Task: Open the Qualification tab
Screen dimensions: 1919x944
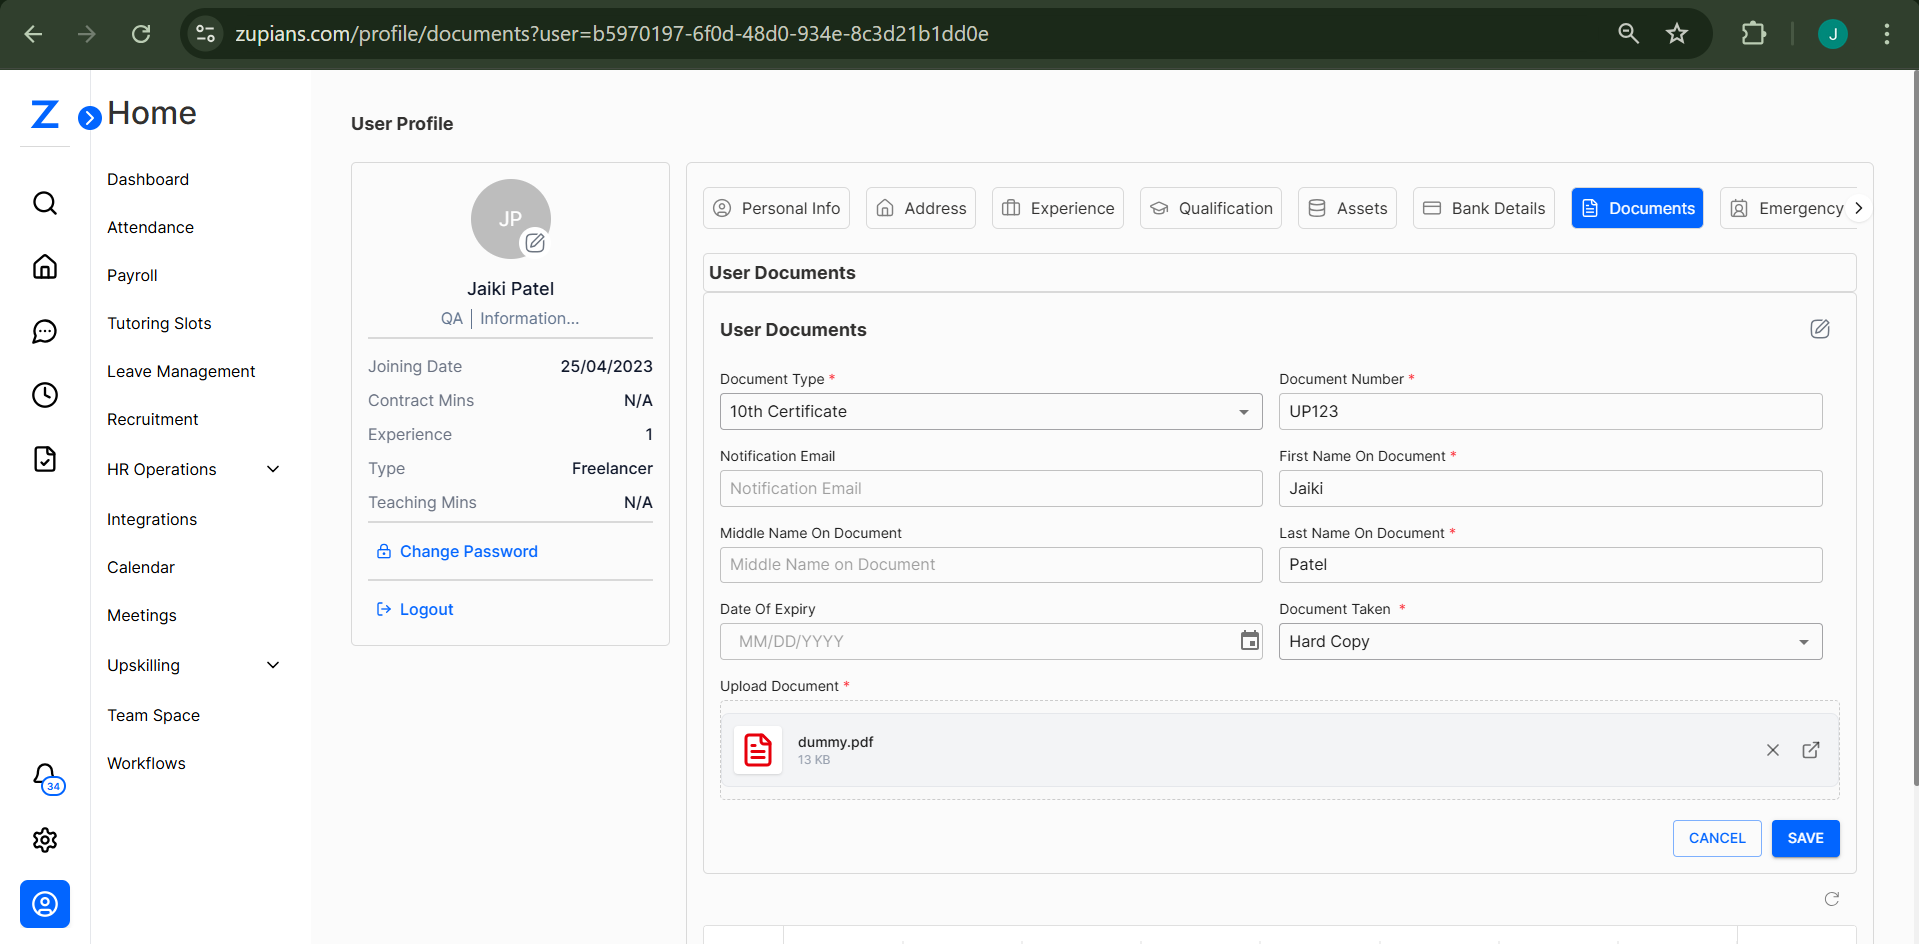Action: click(1210, 207)
